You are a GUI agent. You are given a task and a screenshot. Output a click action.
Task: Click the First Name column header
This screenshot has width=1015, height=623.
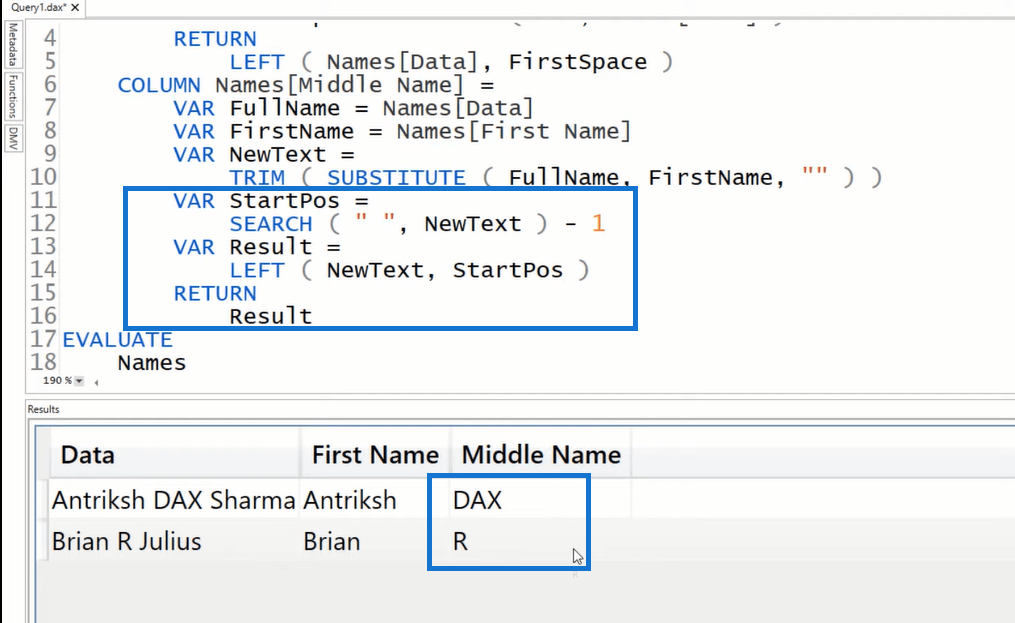pos(375,455)
